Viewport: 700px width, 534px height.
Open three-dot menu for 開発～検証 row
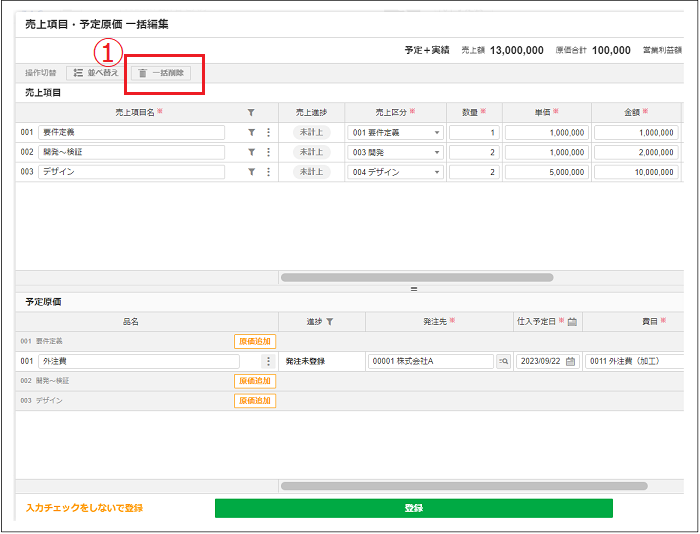(x=268, y=152)
